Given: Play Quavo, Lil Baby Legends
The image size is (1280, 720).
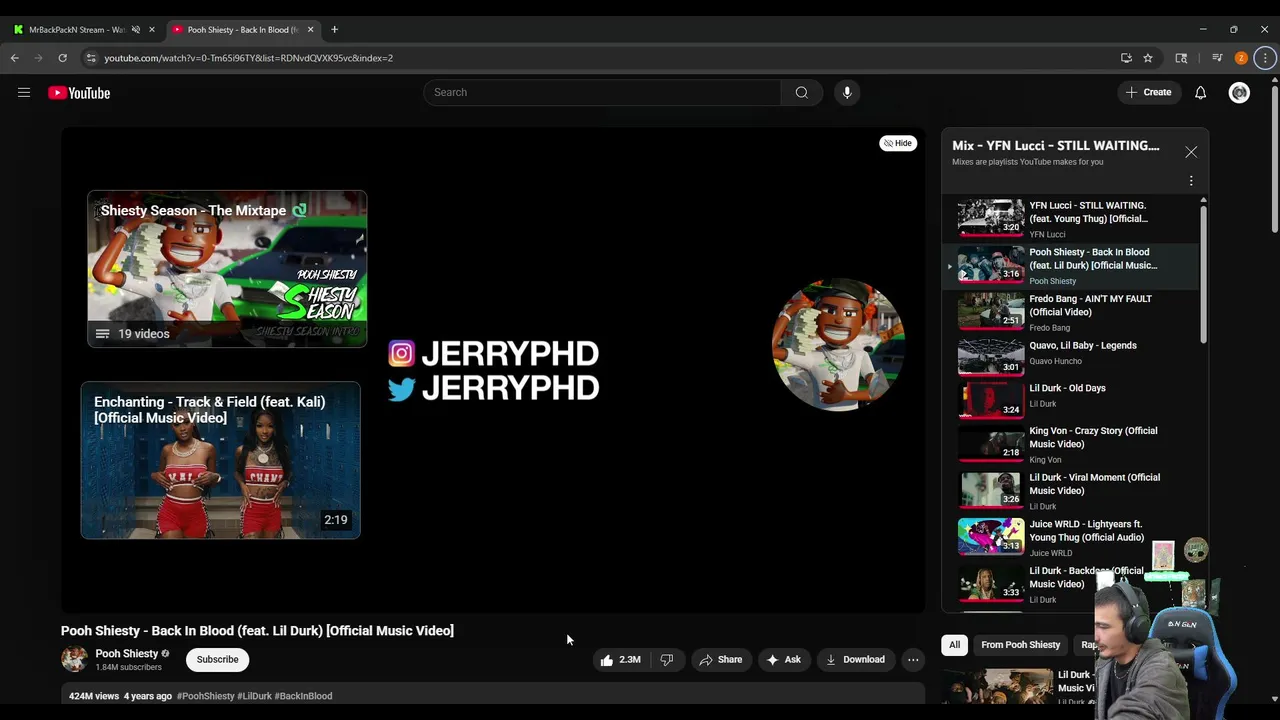Looking at the screenshot, I should [x=1070, y=356].
